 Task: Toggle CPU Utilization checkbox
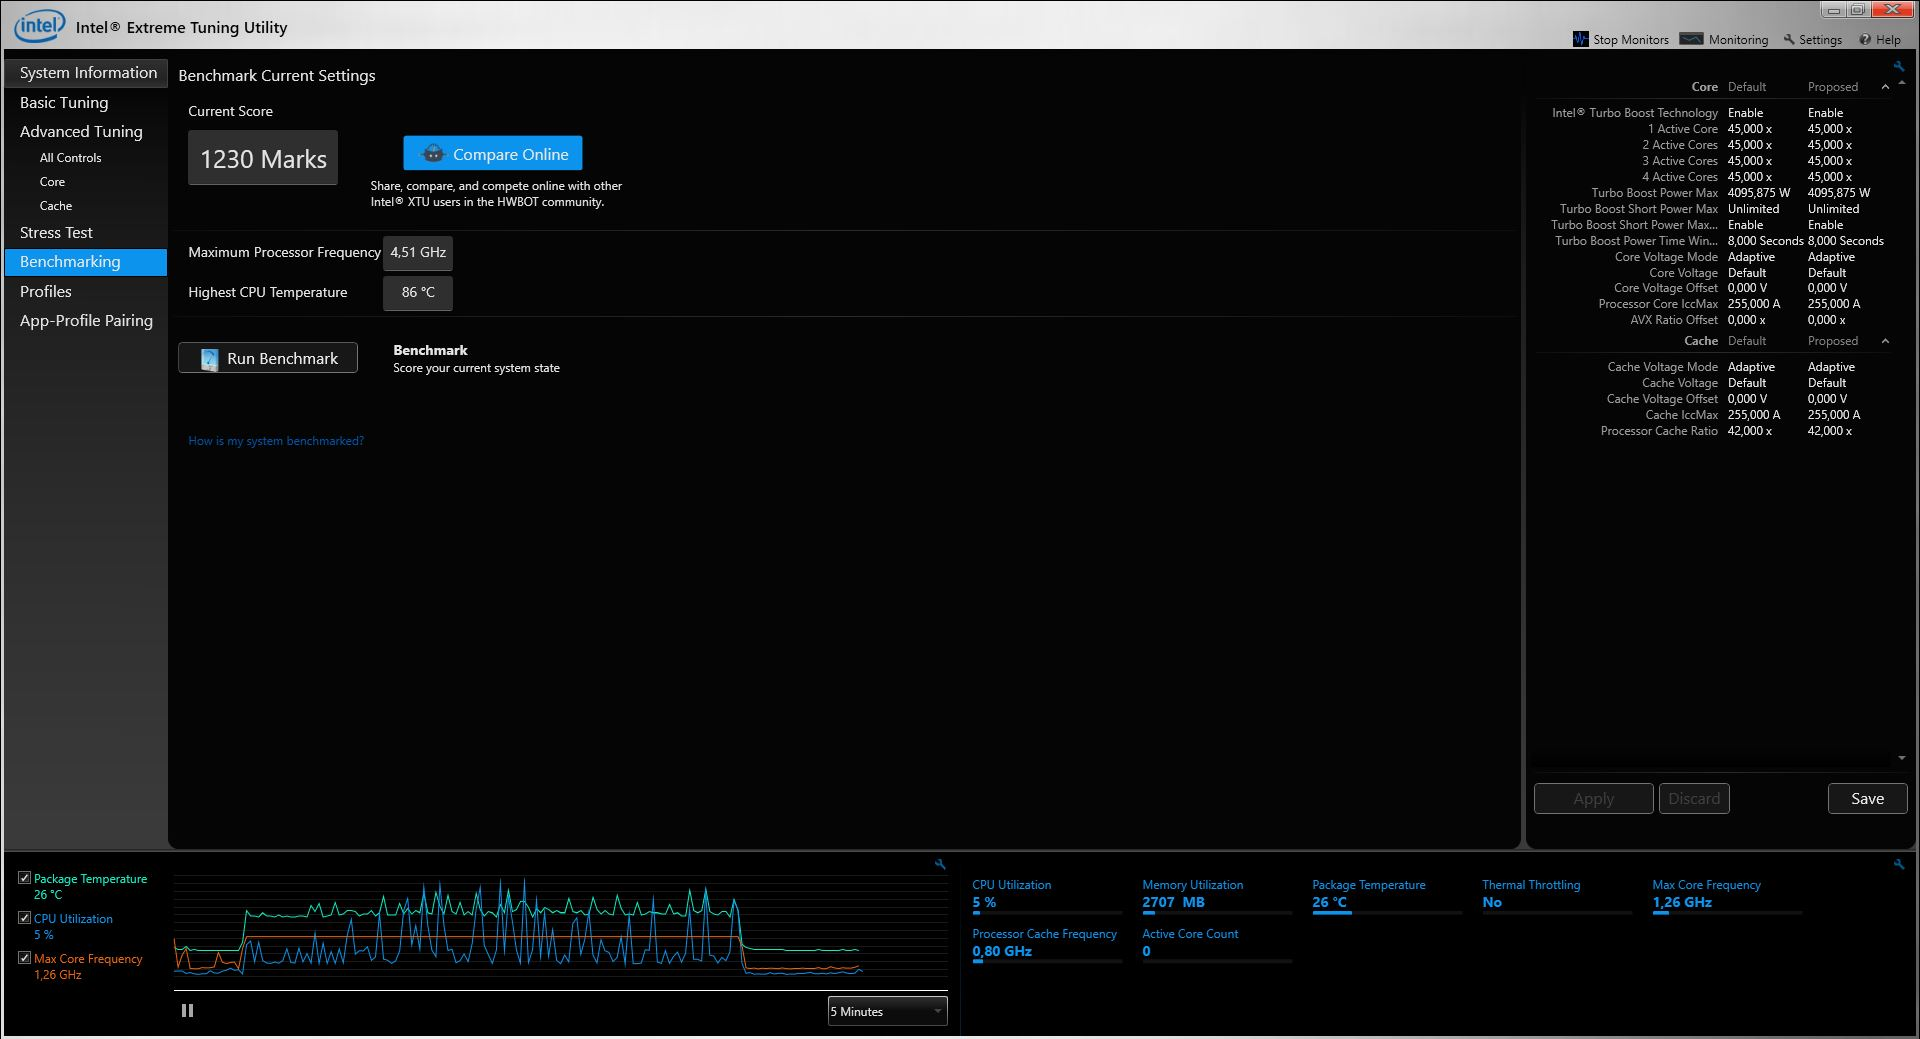pos(25,918)
